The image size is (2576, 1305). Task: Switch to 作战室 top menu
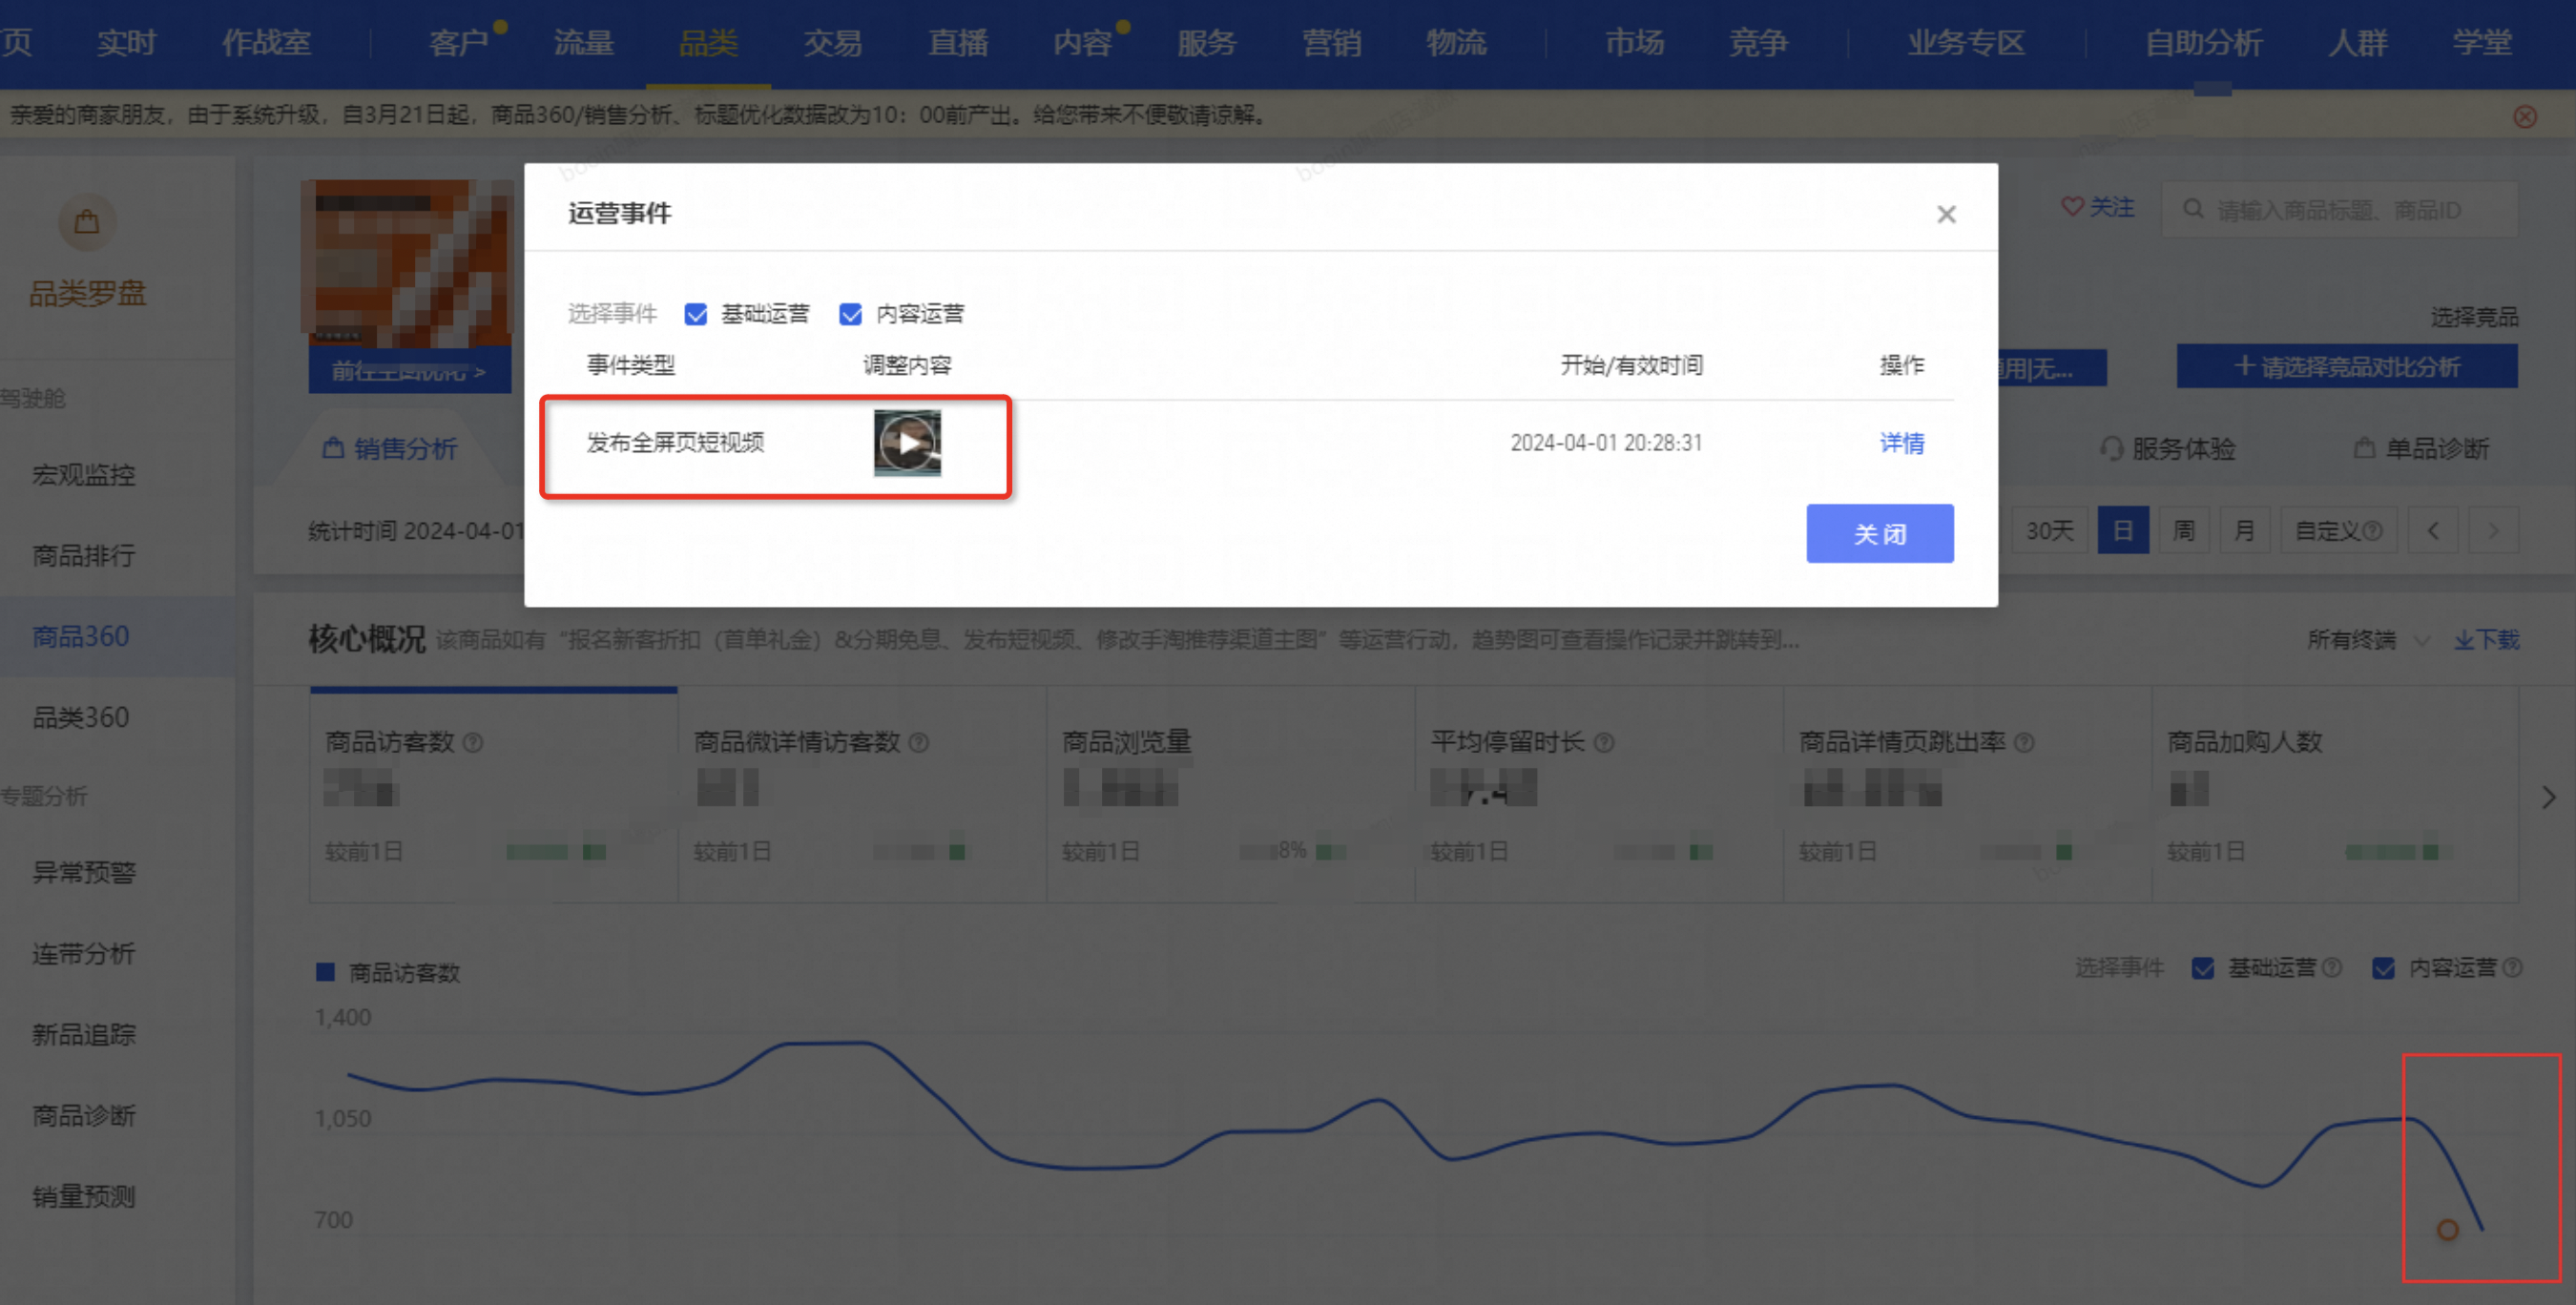point(266,43)
